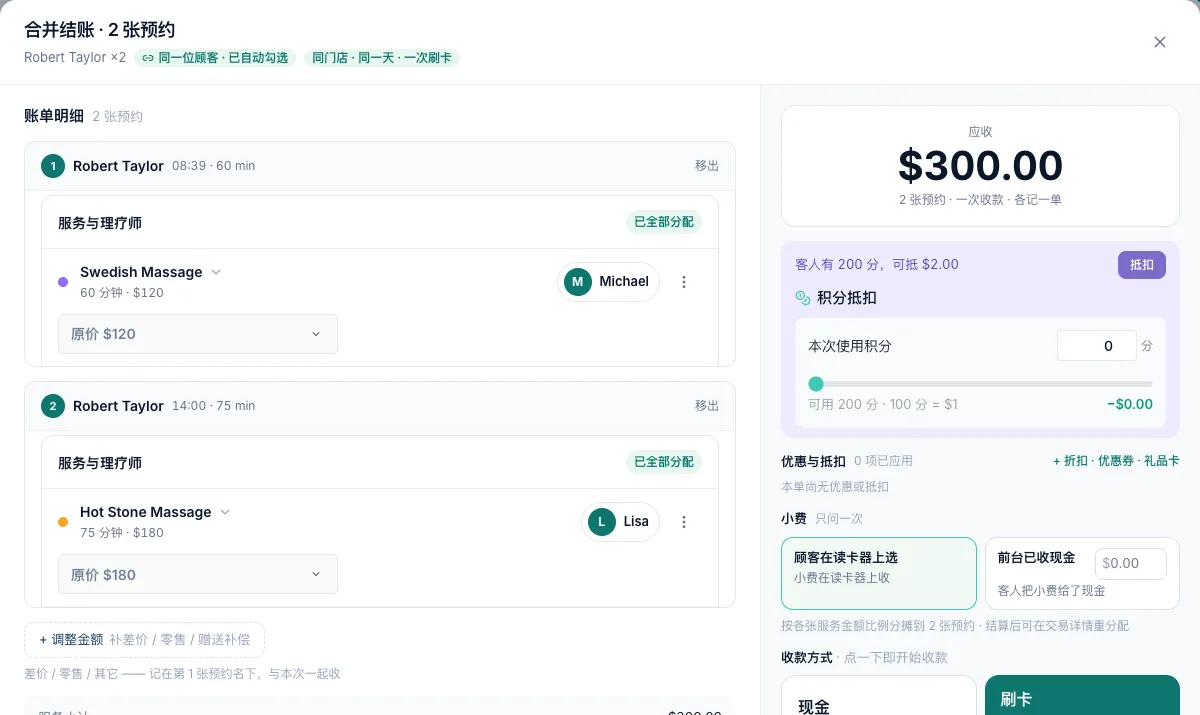Click the 60 分钟 · $120 detail
Image resolution: width=1200 pixels, height=715 pixels.
pyautogui.click(x=122, y=293)
